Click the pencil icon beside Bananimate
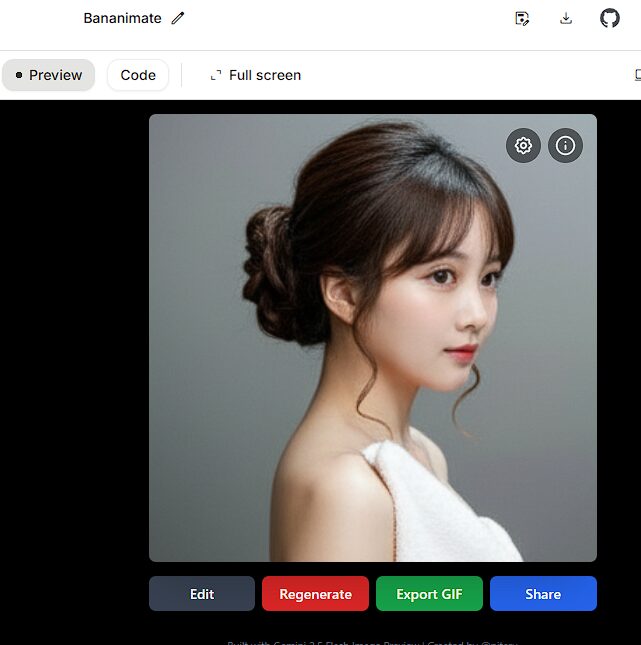 click(178, 18)
